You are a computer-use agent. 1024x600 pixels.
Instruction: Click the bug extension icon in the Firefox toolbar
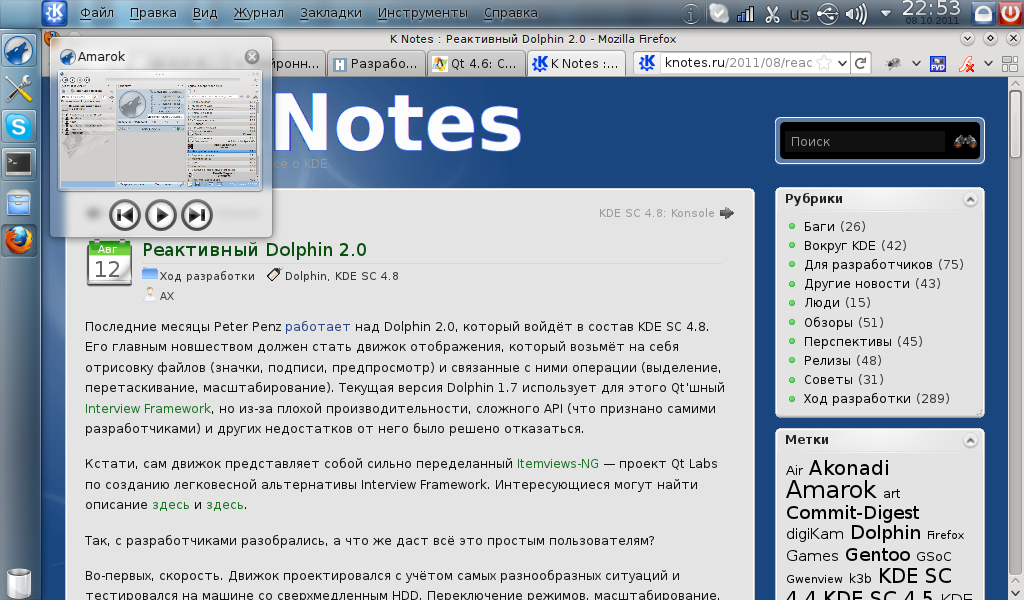(x=893, y=63)
